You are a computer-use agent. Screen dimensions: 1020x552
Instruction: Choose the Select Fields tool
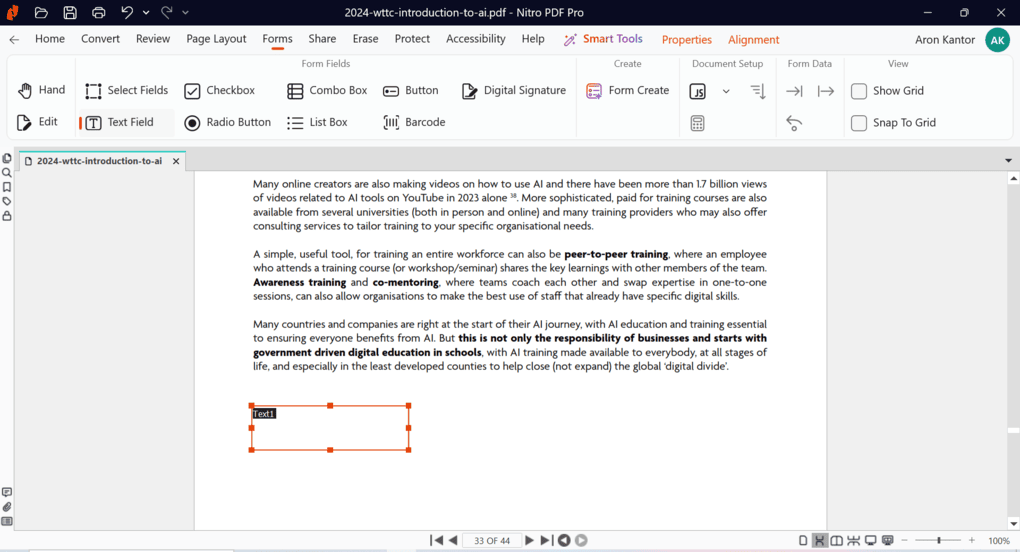(x=127, y=90)
